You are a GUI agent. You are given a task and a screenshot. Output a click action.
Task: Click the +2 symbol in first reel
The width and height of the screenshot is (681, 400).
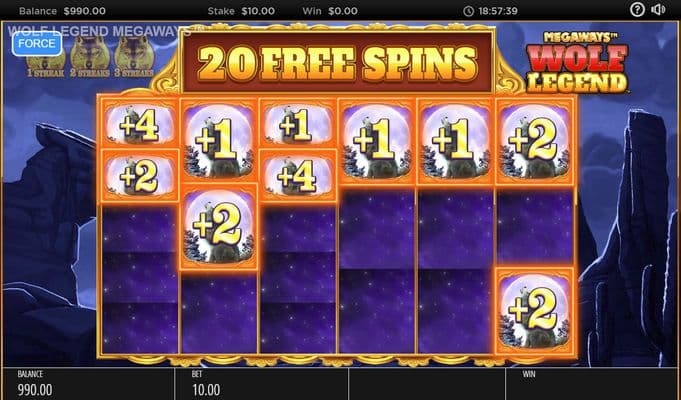click(x=139, y=175)
